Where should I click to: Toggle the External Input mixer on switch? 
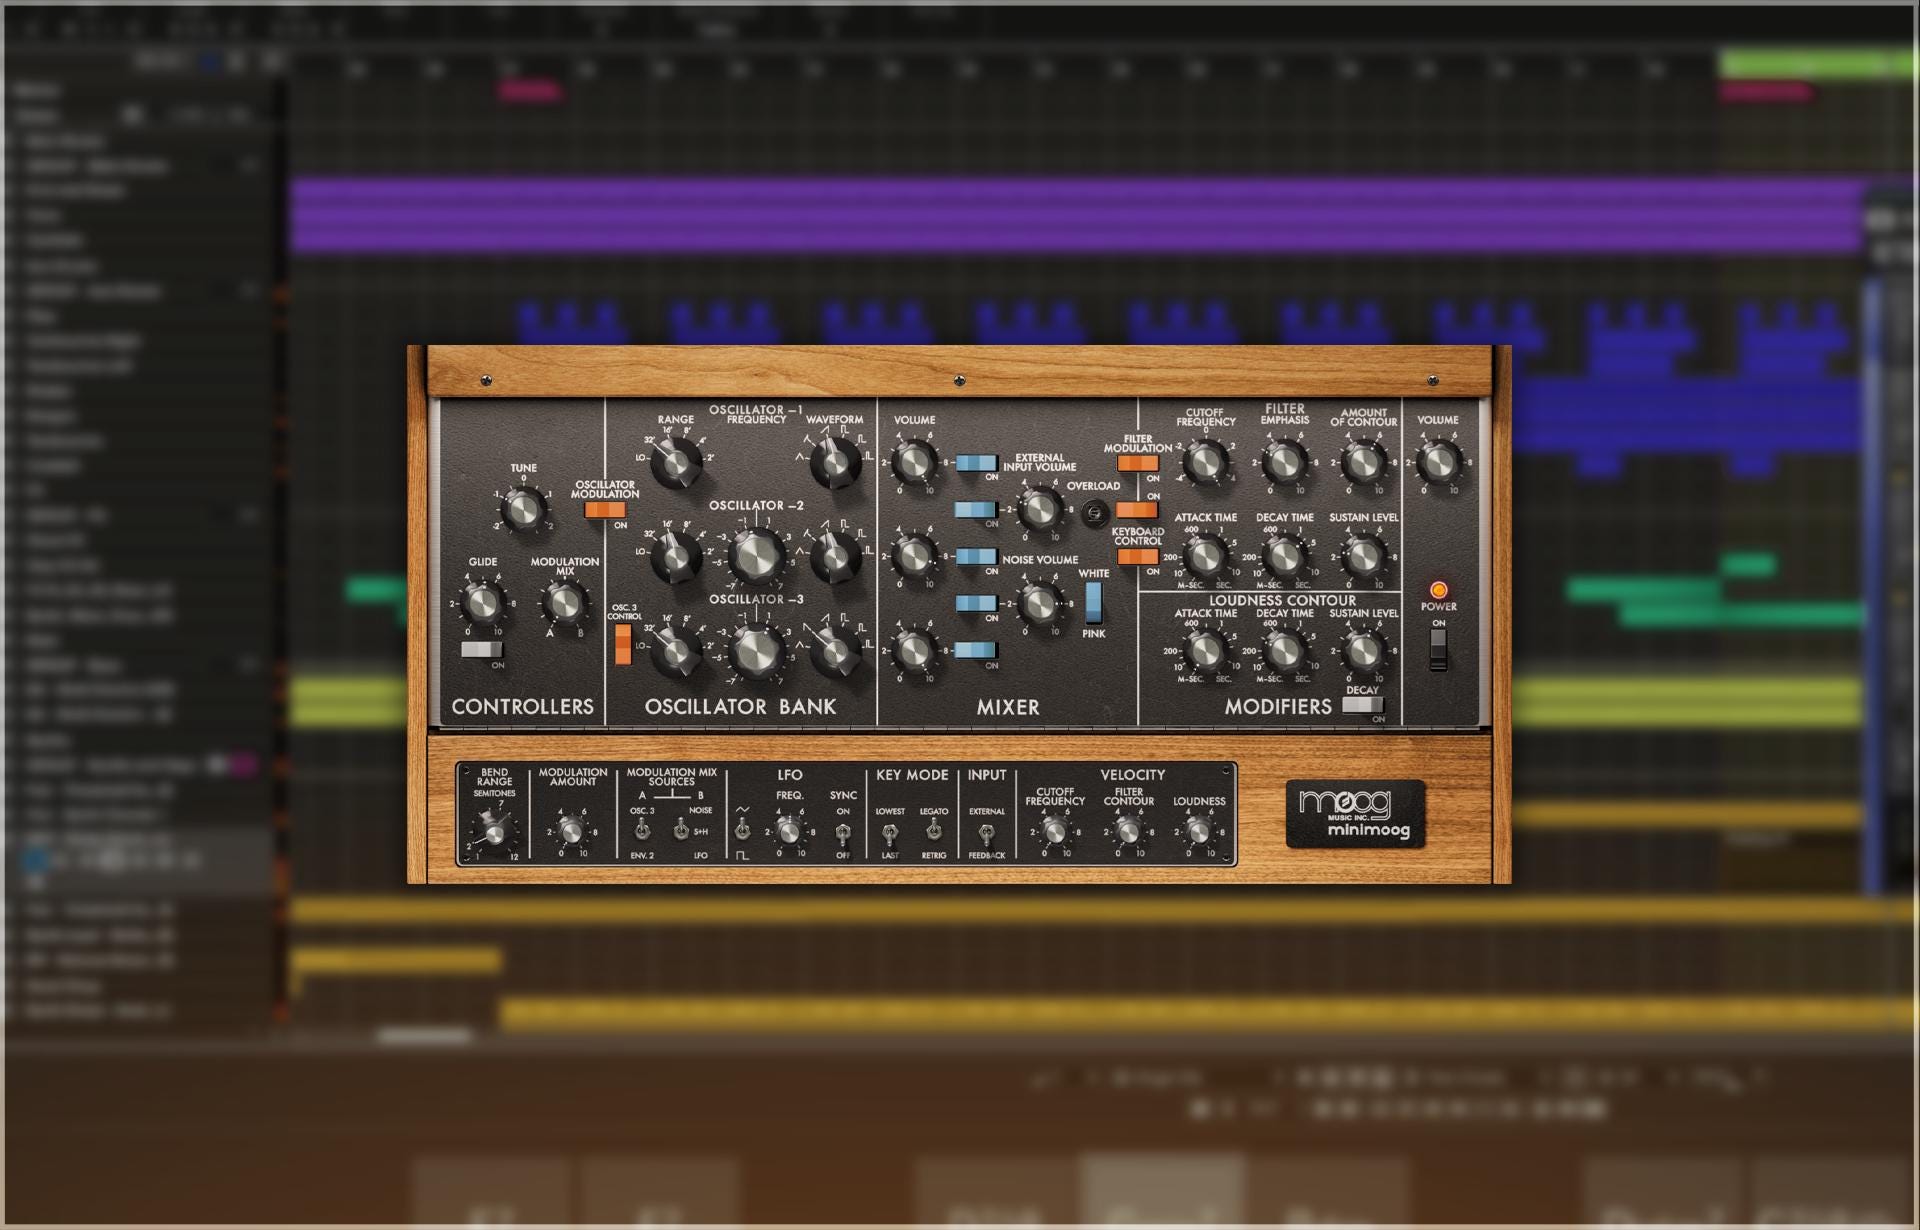pos(975,510)
